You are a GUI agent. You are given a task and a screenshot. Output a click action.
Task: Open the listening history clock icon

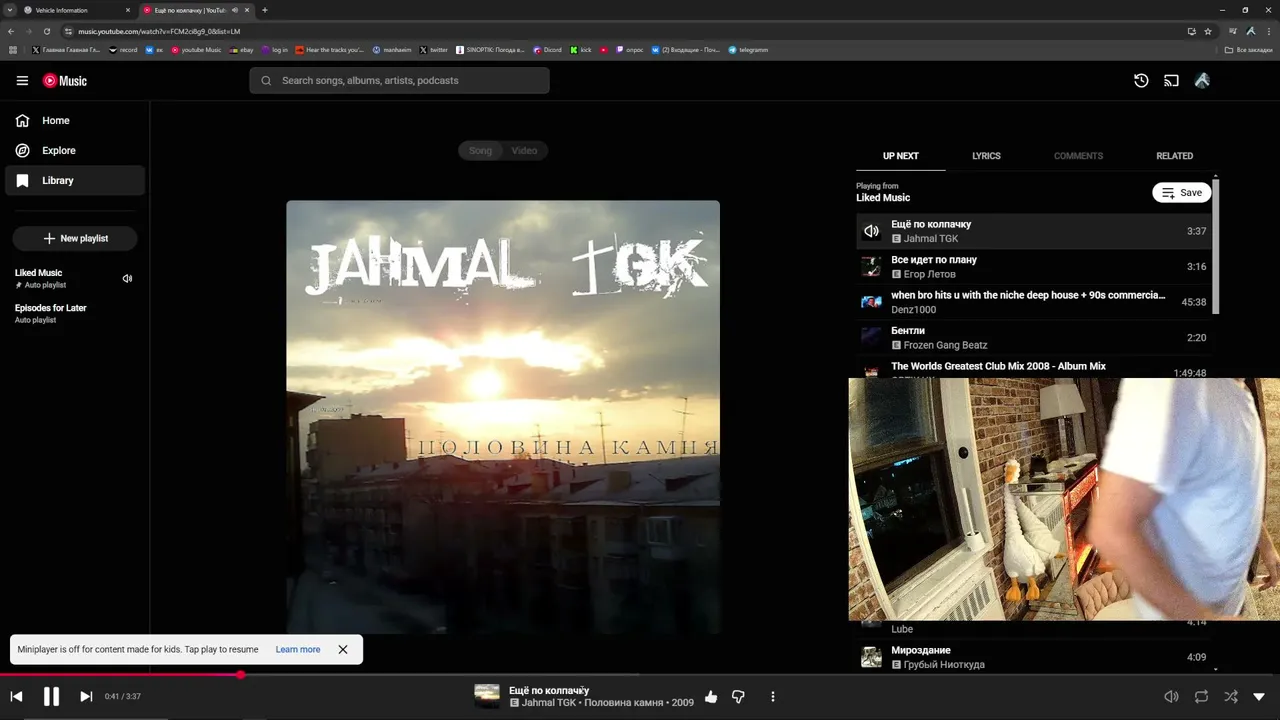click(1141, 81)
